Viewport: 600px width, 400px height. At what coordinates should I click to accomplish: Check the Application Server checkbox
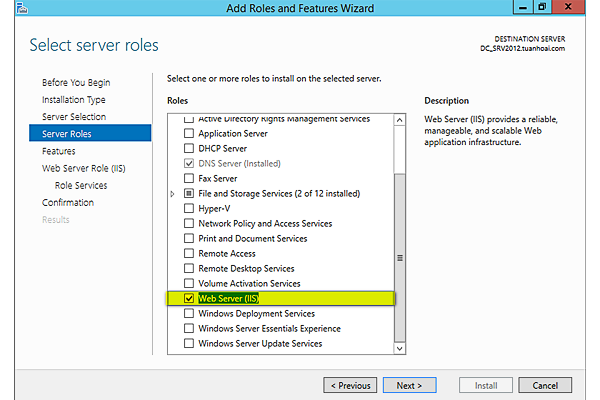tap(189, 133)
